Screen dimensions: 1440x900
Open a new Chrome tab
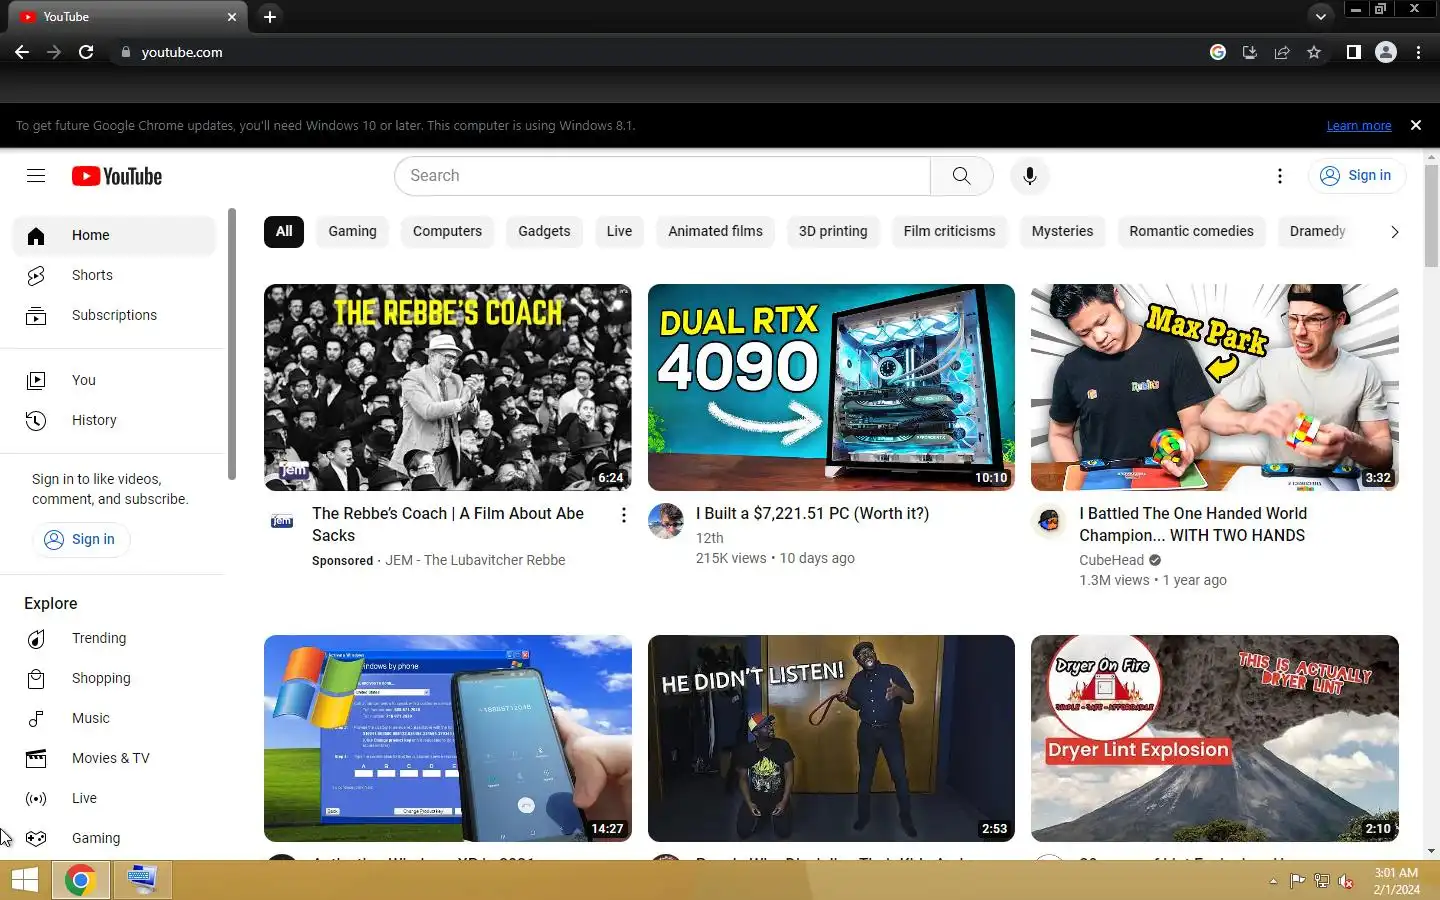pyautogui.click(x=269, y=16)
